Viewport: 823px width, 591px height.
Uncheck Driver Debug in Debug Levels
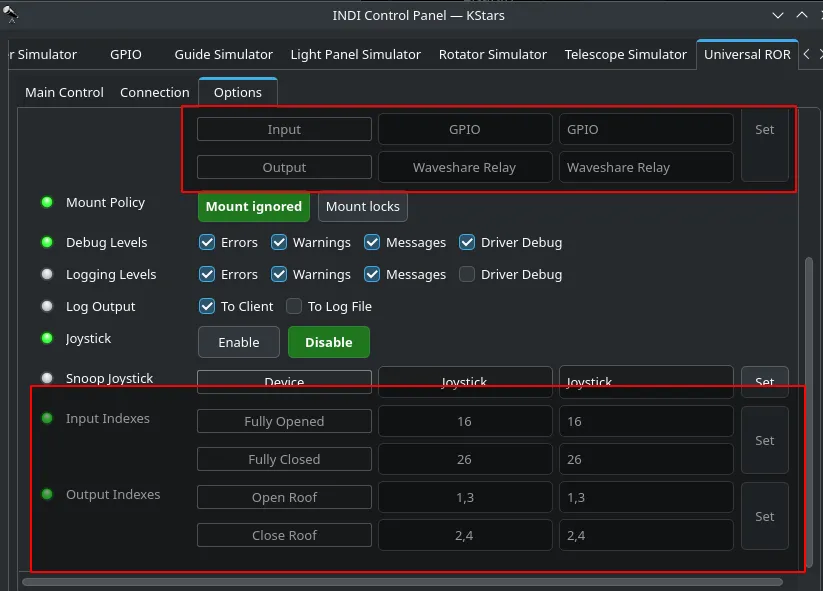point(467,242)
